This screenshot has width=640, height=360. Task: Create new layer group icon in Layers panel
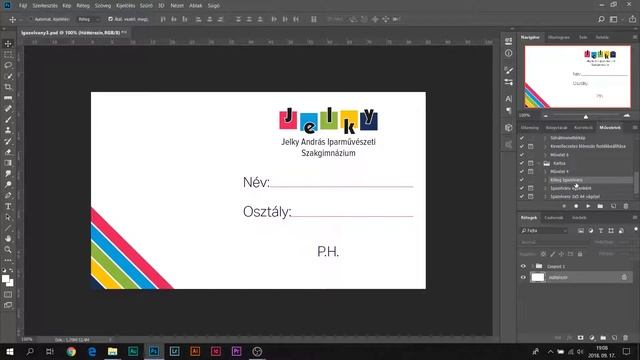tap(603, 338)
